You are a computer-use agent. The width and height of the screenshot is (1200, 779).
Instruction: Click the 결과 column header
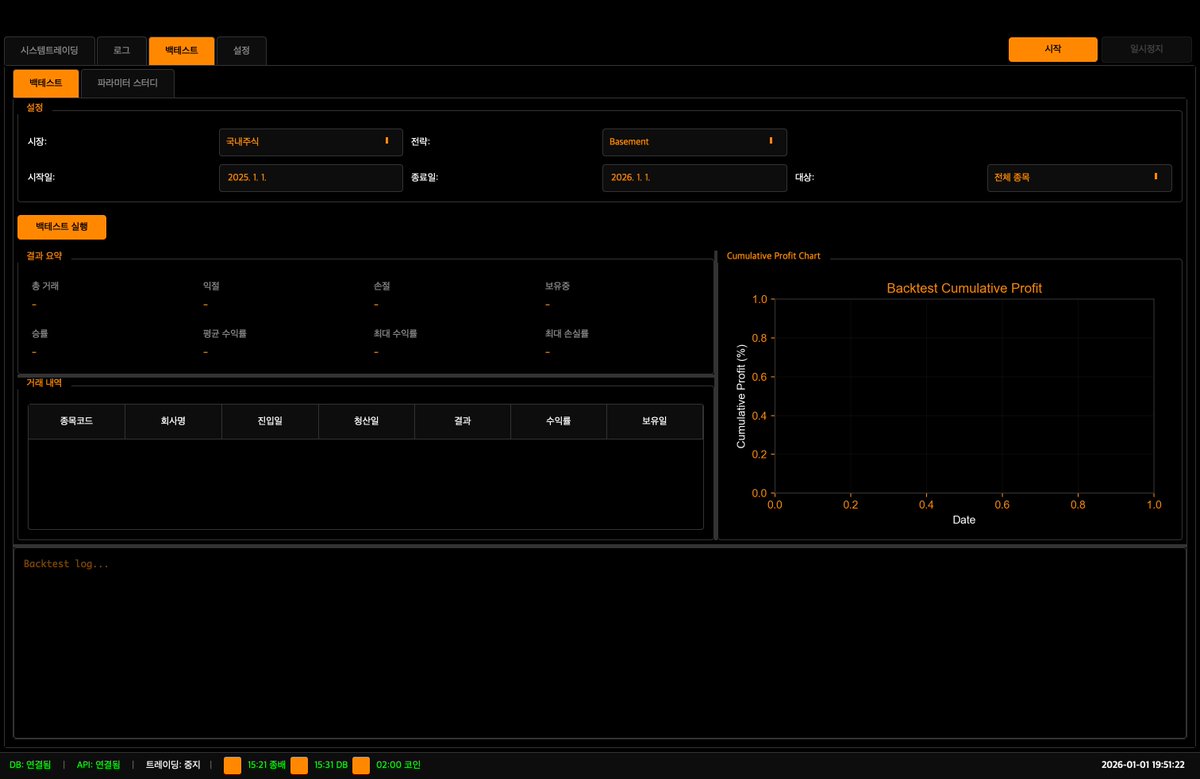[x=462, y=422]
